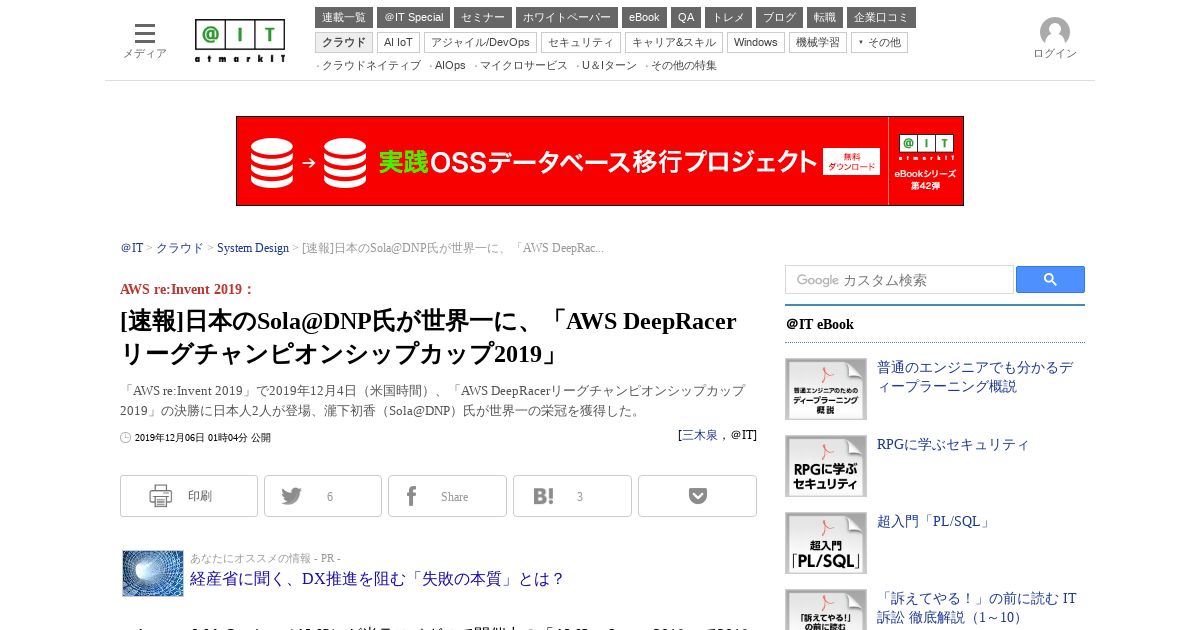1200x630 pixels.
Task: Select the クラウド category tab
Action: pos(344,42)
